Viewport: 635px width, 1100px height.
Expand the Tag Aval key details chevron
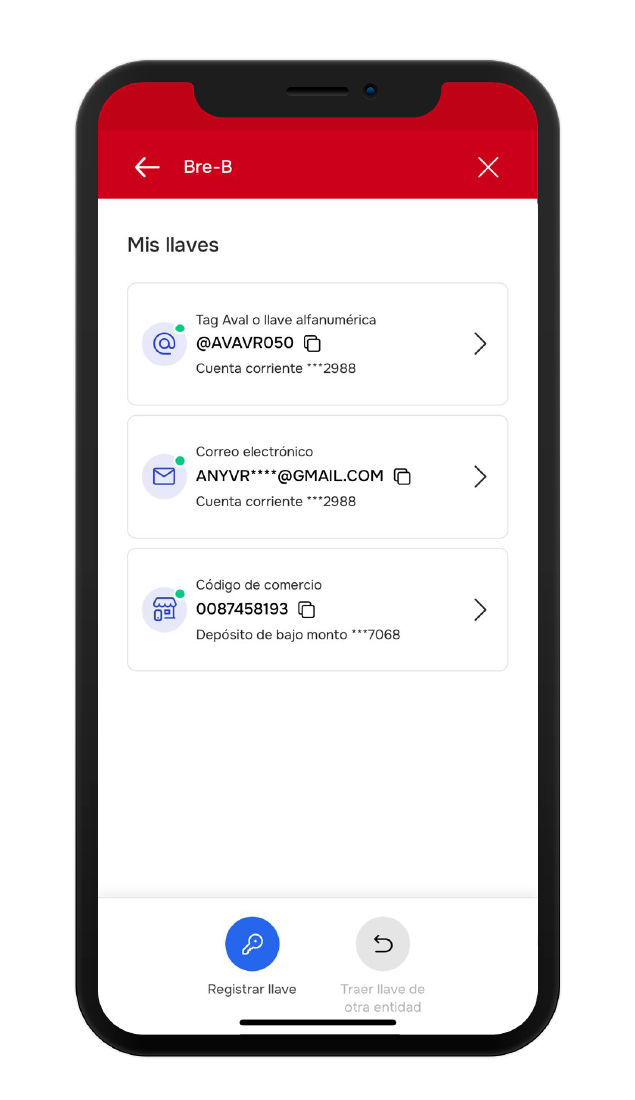click(x=480, y=344)
